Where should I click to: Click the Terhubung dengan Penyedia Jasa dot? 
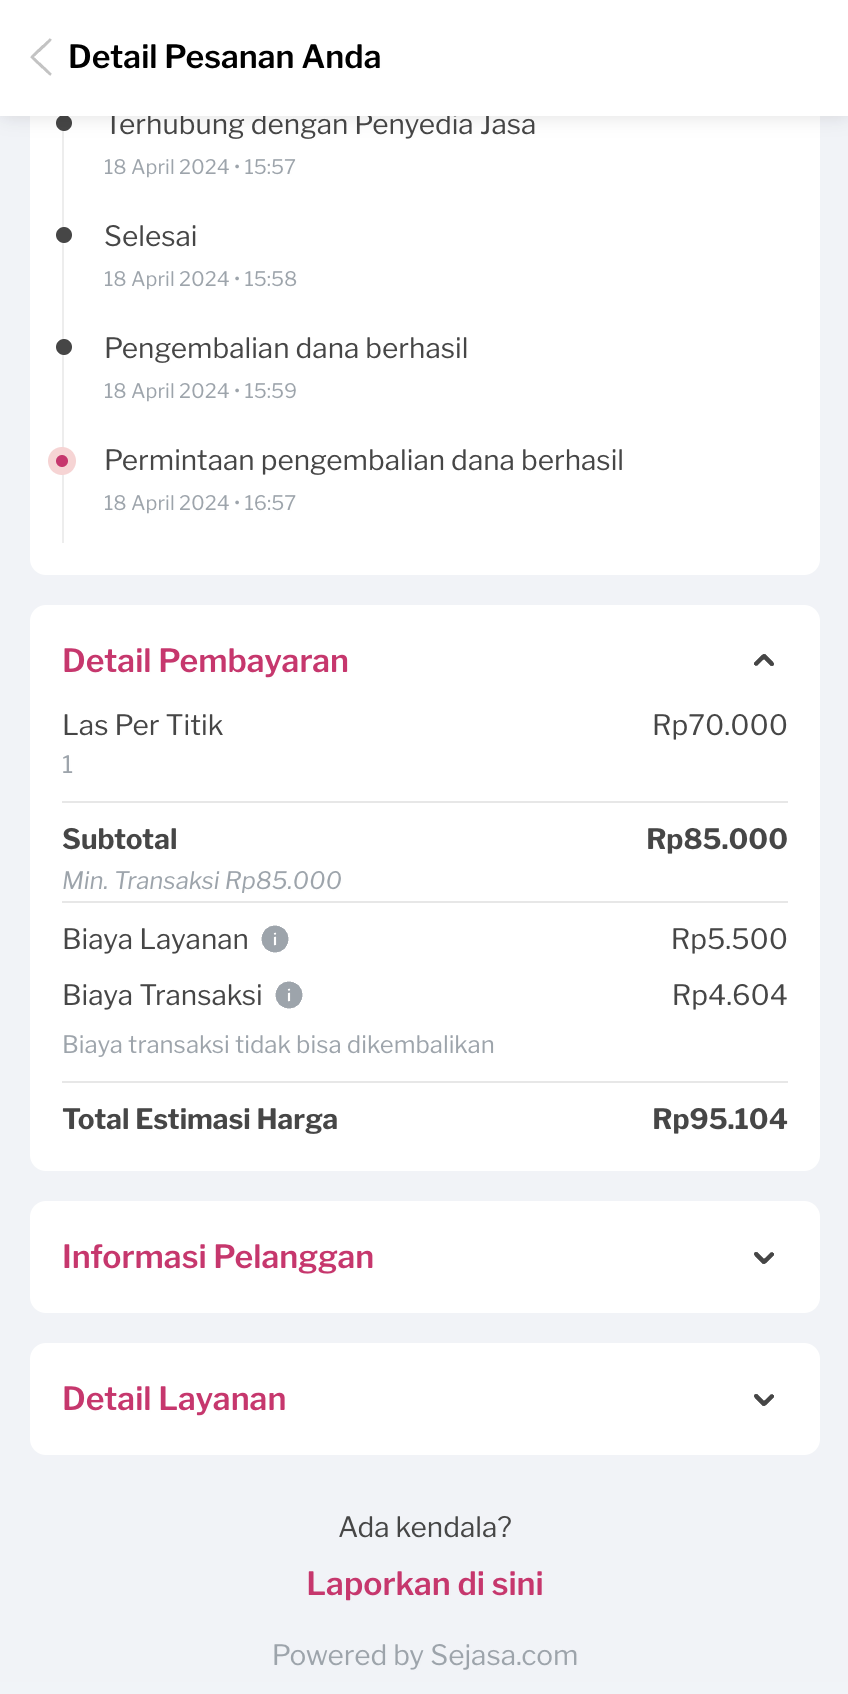(x=64, y=124)
